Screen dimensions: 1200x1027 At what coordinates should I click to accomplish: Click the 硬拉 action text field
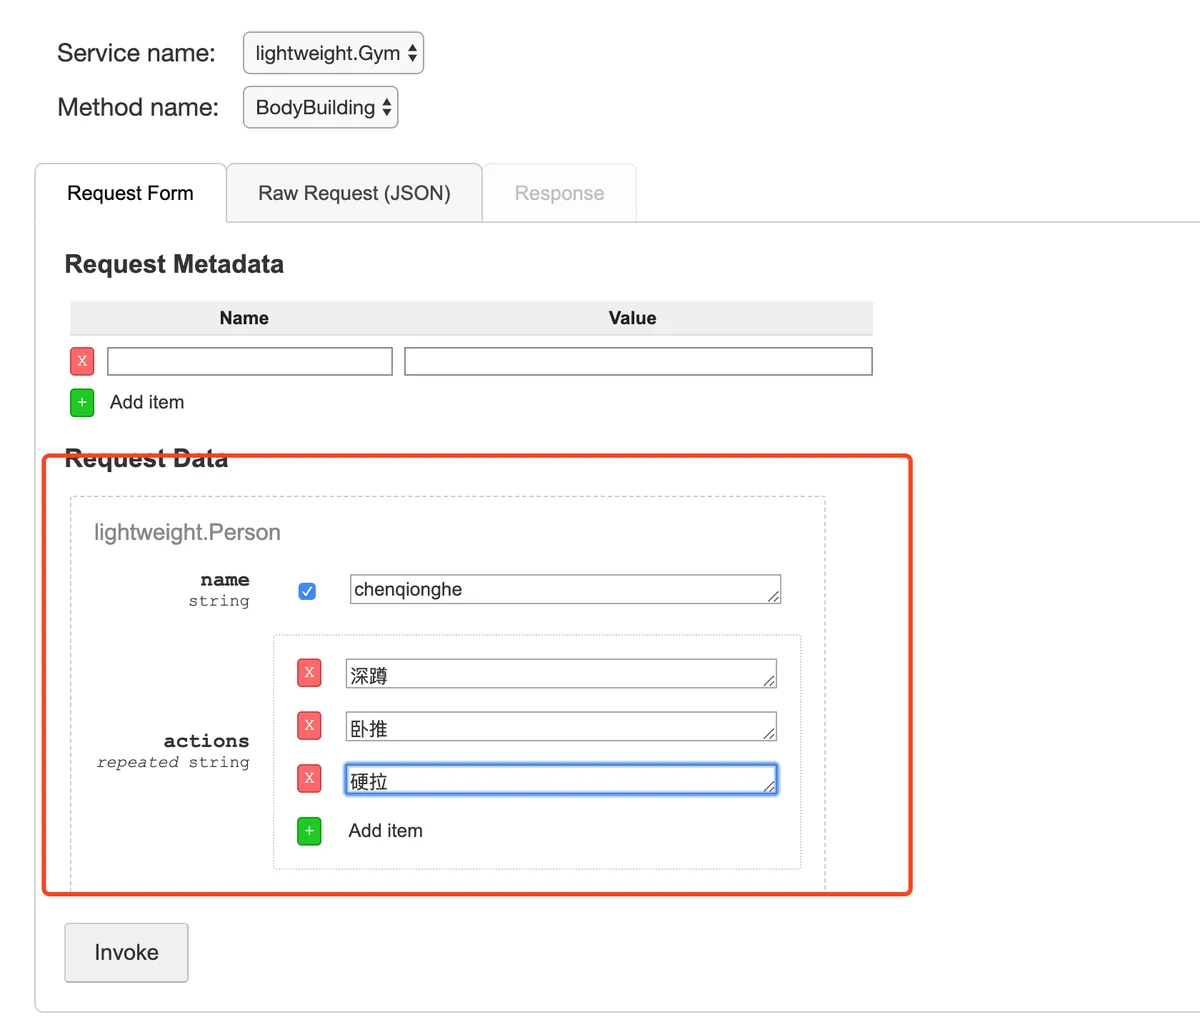(x=561, y=780)
